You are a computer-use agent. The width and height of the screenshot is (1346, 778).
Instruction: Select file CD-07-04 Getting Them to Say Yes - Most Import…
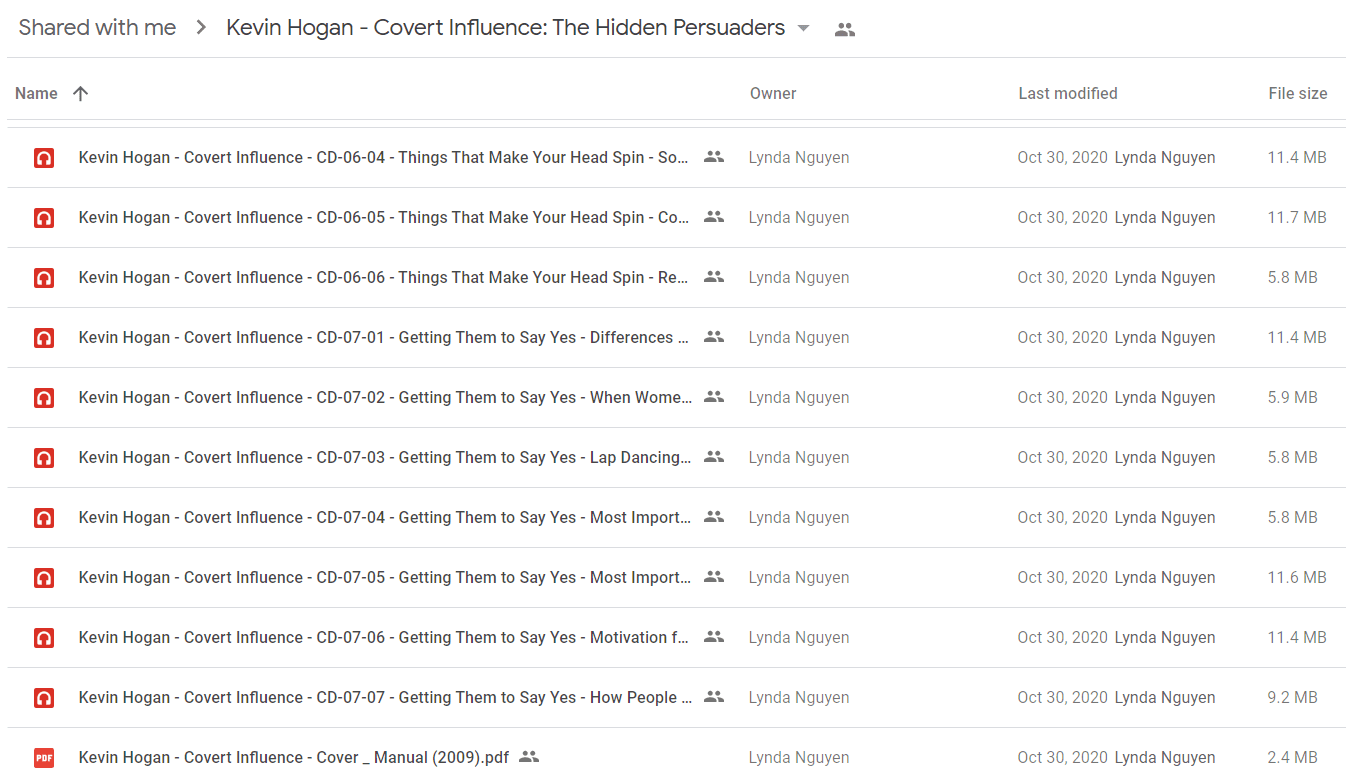pos(385,517)
